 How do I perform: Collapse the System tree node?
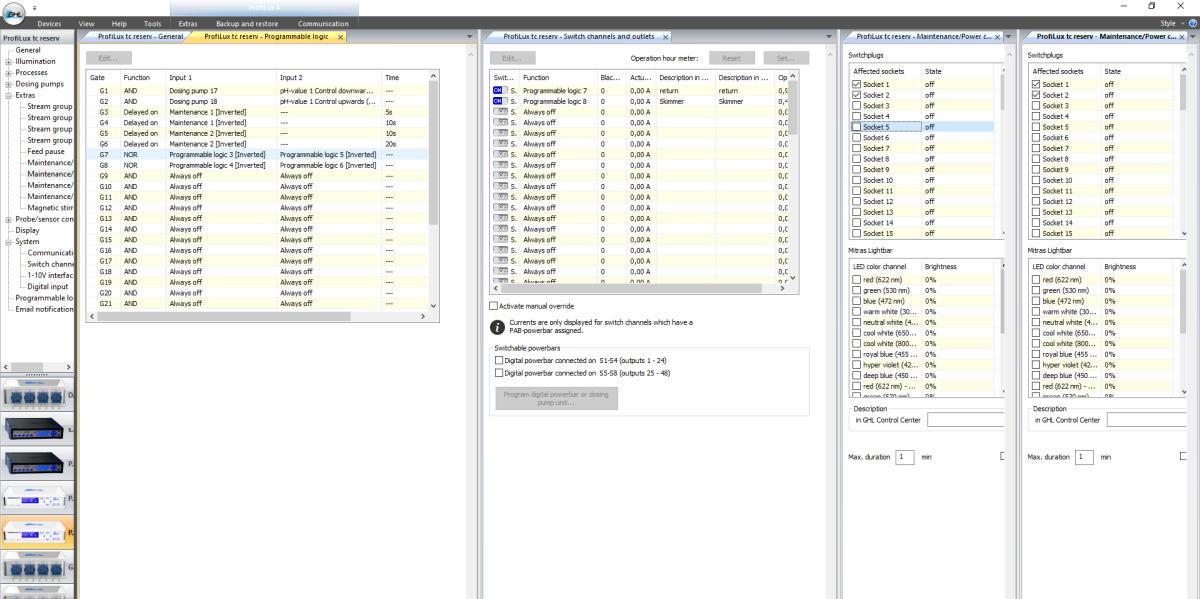8,241
